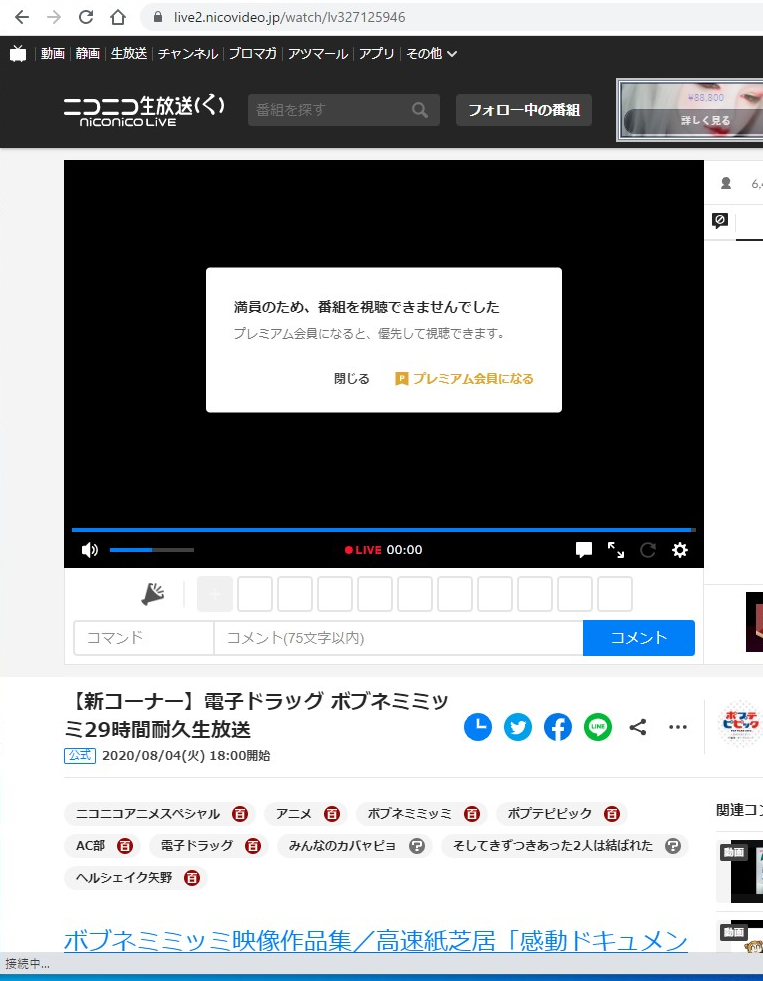Click the みんなのカバャピョ tag
The height and width of the screenshot is (981, 763).
point(342,846)
